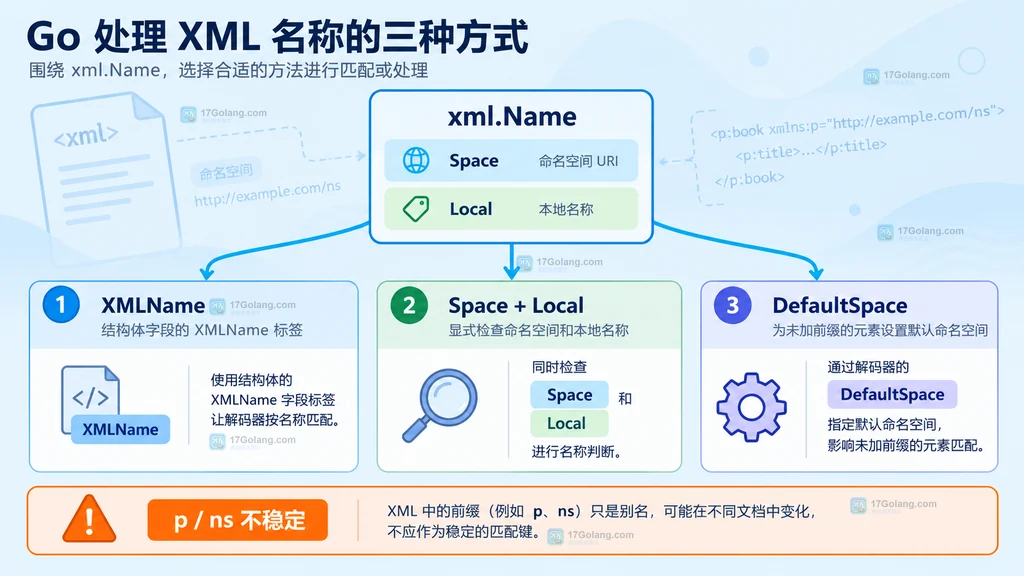Click the tag icon beside Local

pyautogui.click(x=416, y=209)
